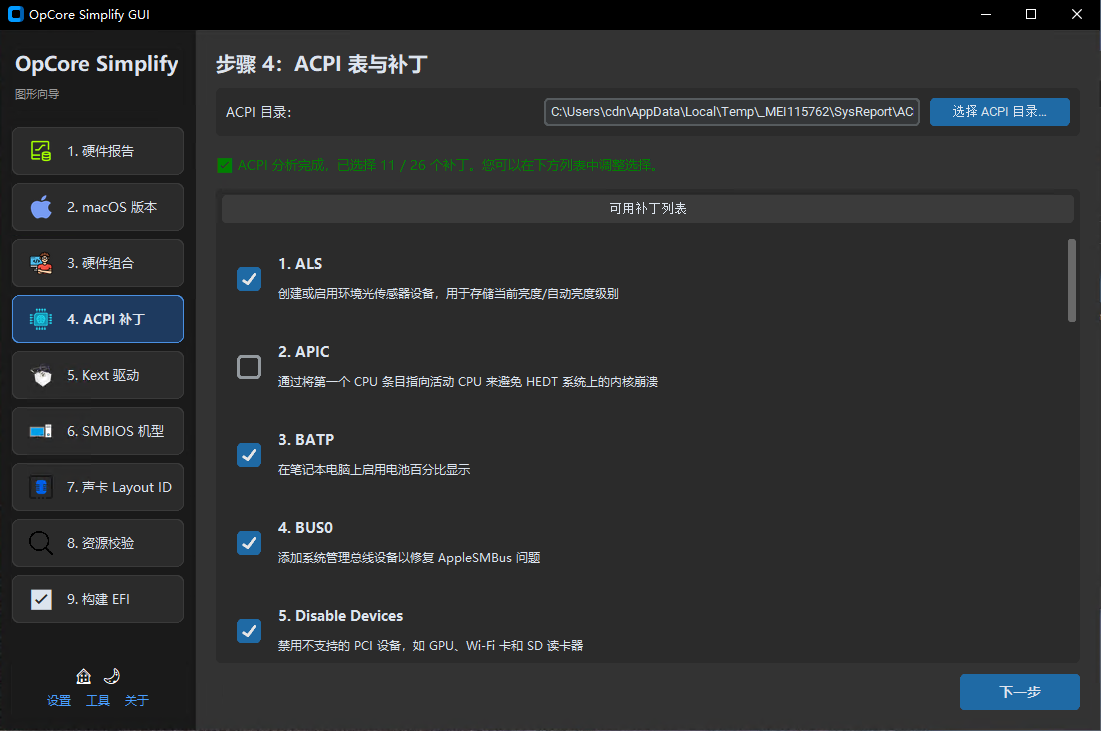This screenshot has width=1101, height=731.
Task: Close the OpCore Simplify GUI window
Action: click(1076, 14)
